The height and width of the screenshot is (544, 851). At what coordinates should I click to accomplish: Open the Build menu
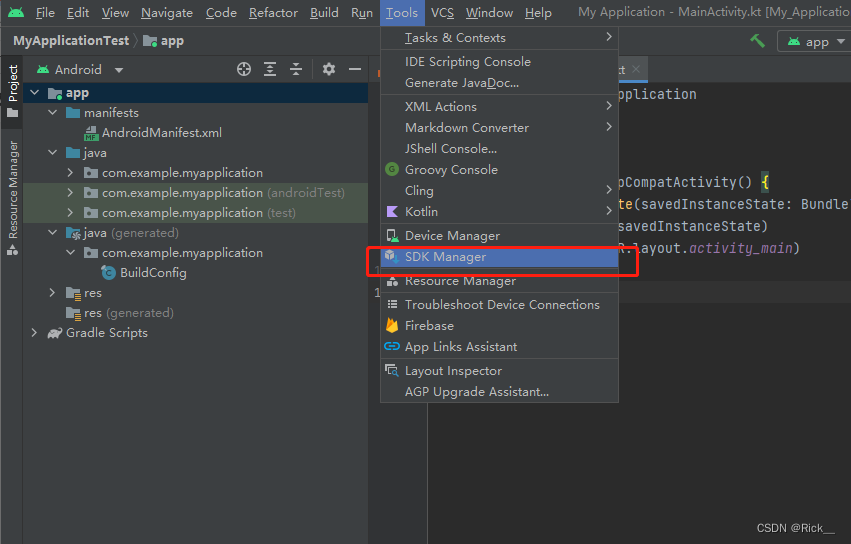324,12
